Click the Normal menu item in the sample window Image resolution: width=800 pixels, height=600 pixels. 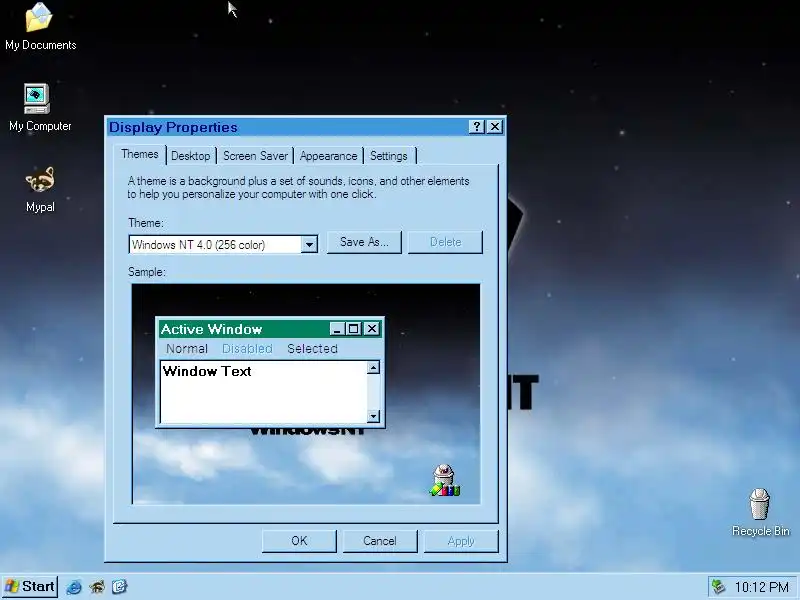coord(187,348)
